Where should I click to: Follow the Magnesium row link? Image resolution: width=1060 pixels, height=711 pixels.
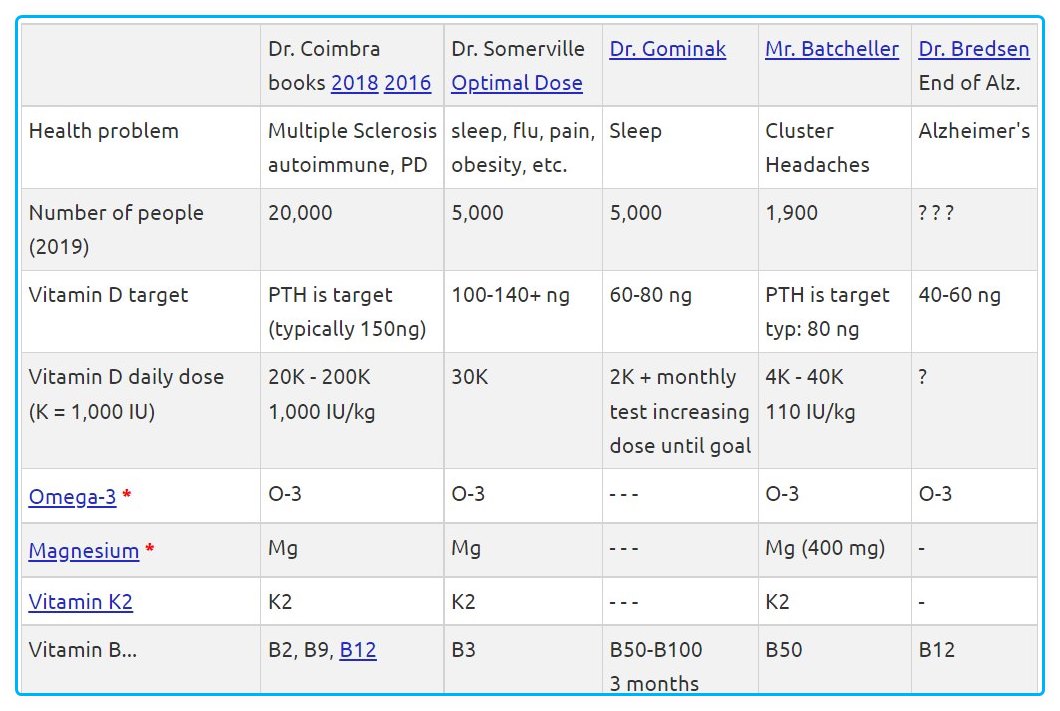coord(83,551)
